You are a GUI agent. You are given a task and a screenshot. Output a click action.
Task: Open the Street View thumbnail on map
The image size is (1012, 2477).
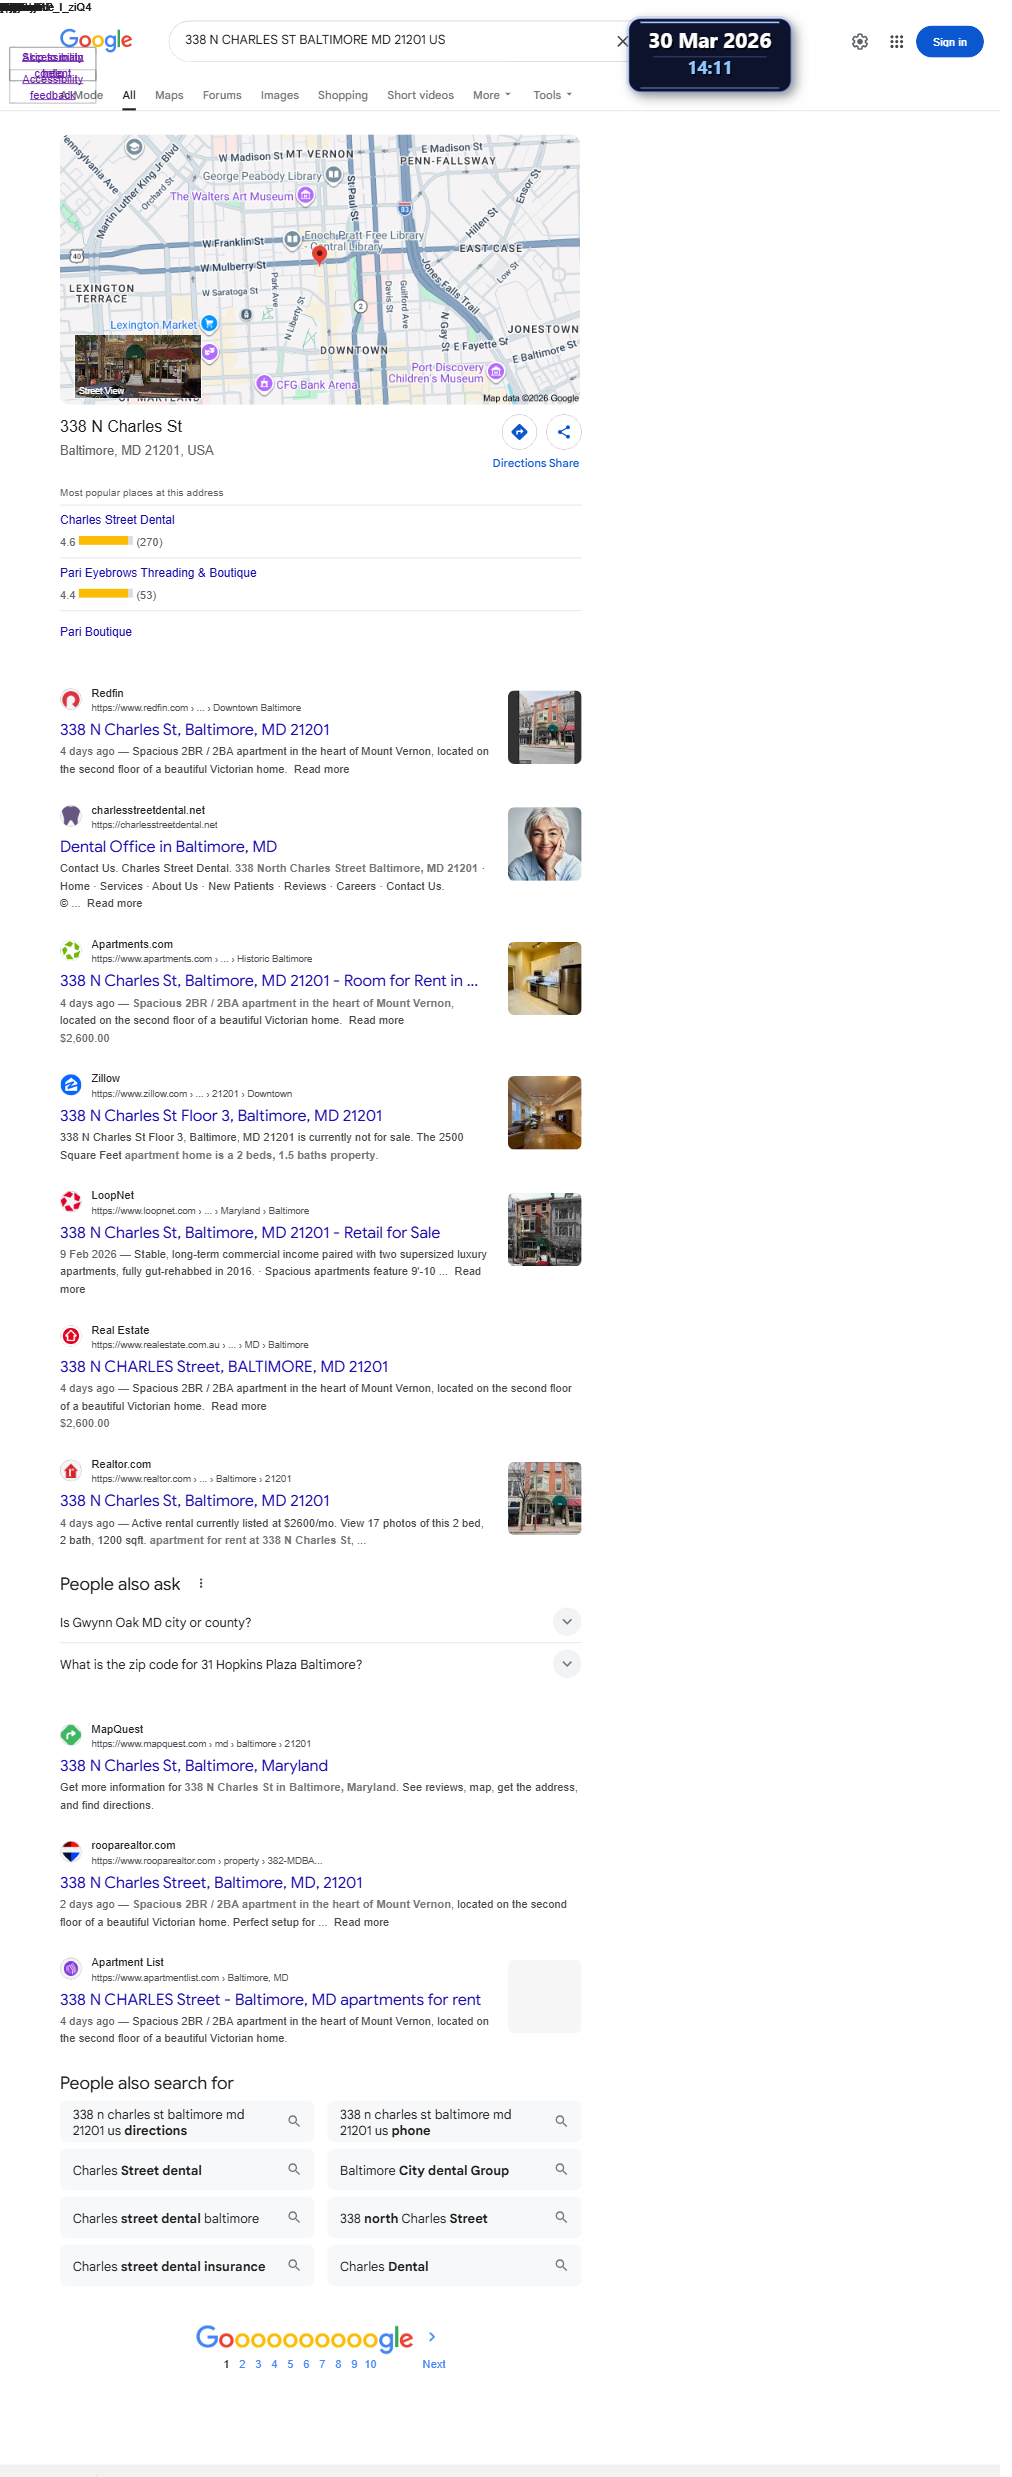click(x=138, y=367)
